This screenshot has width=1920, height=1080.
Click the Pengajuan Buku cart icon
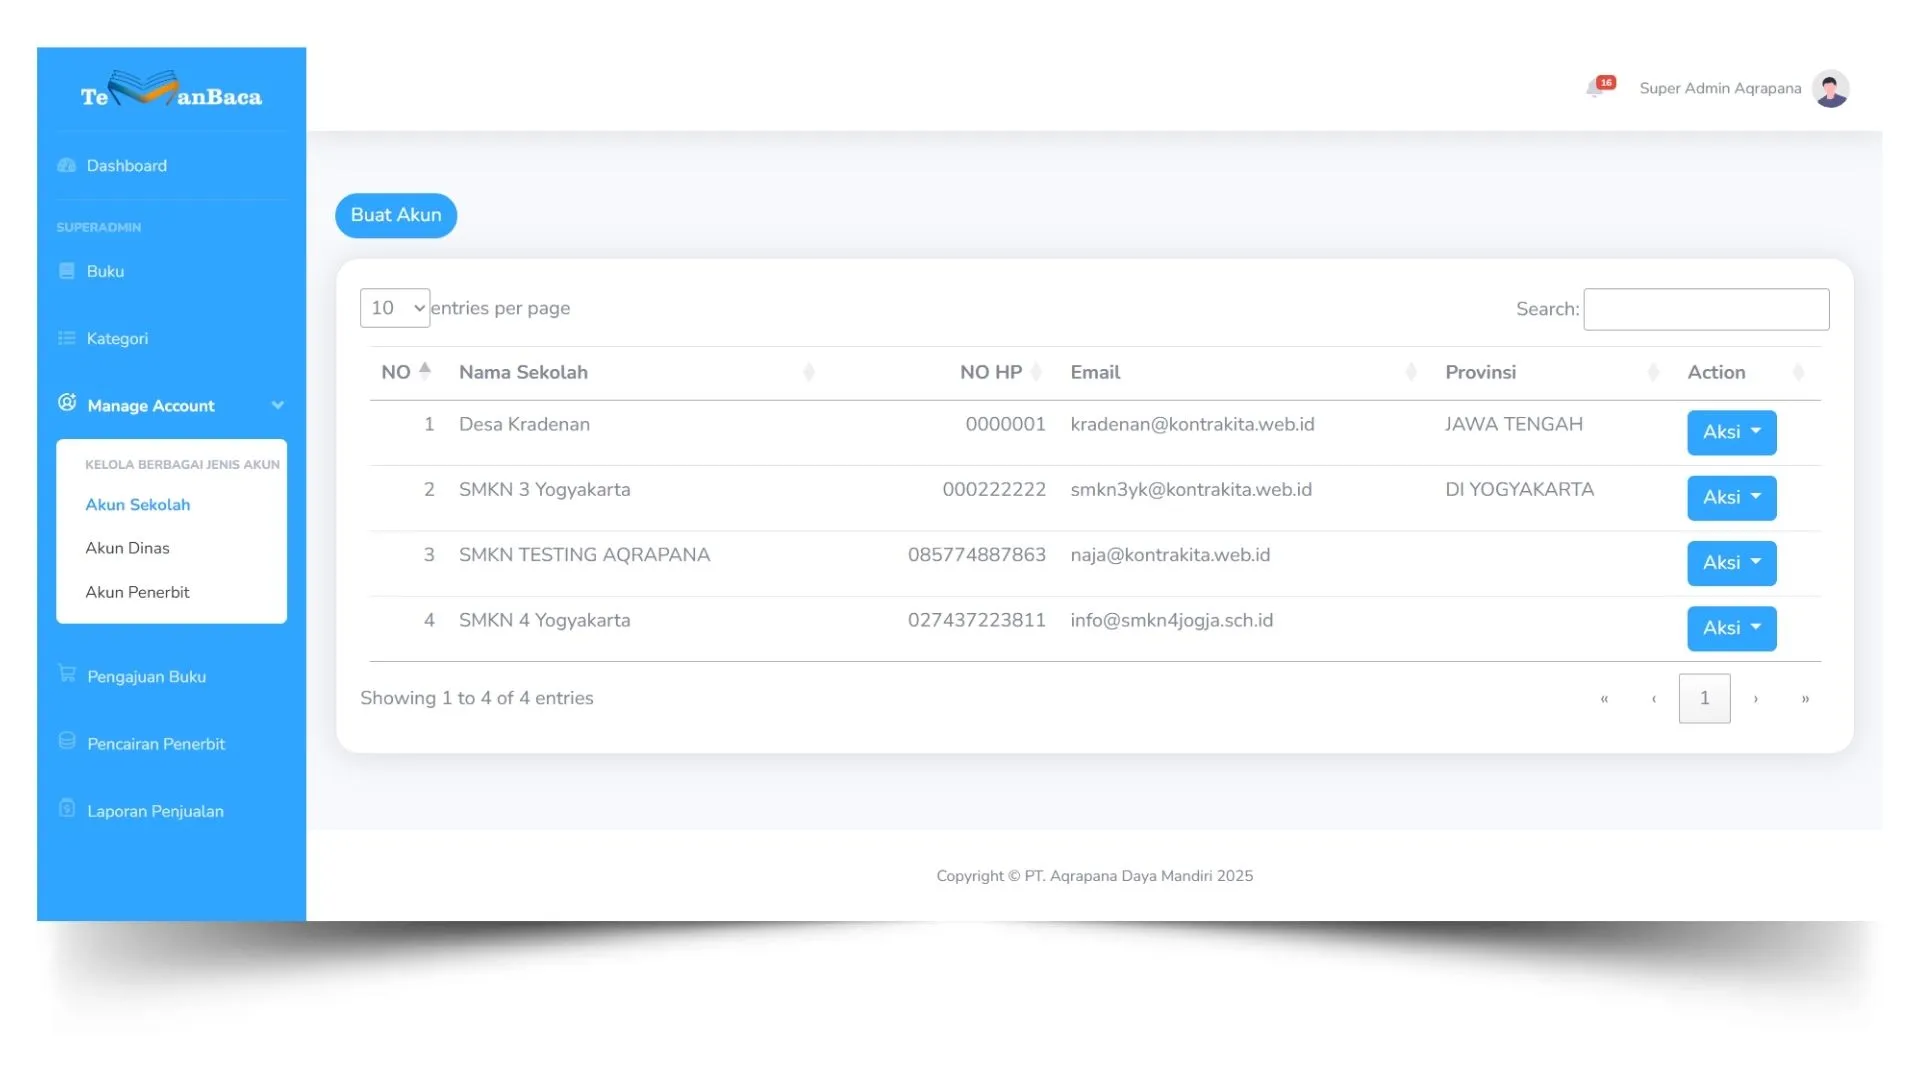pyautogui.click(x=67, y=674)
